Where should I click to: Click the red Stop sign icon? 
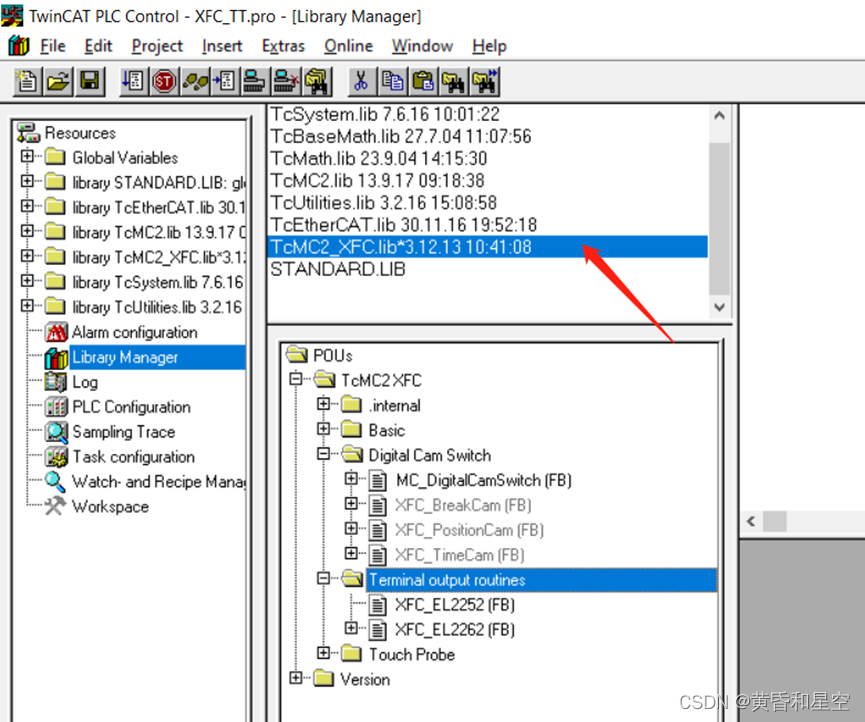coord(164,82)
